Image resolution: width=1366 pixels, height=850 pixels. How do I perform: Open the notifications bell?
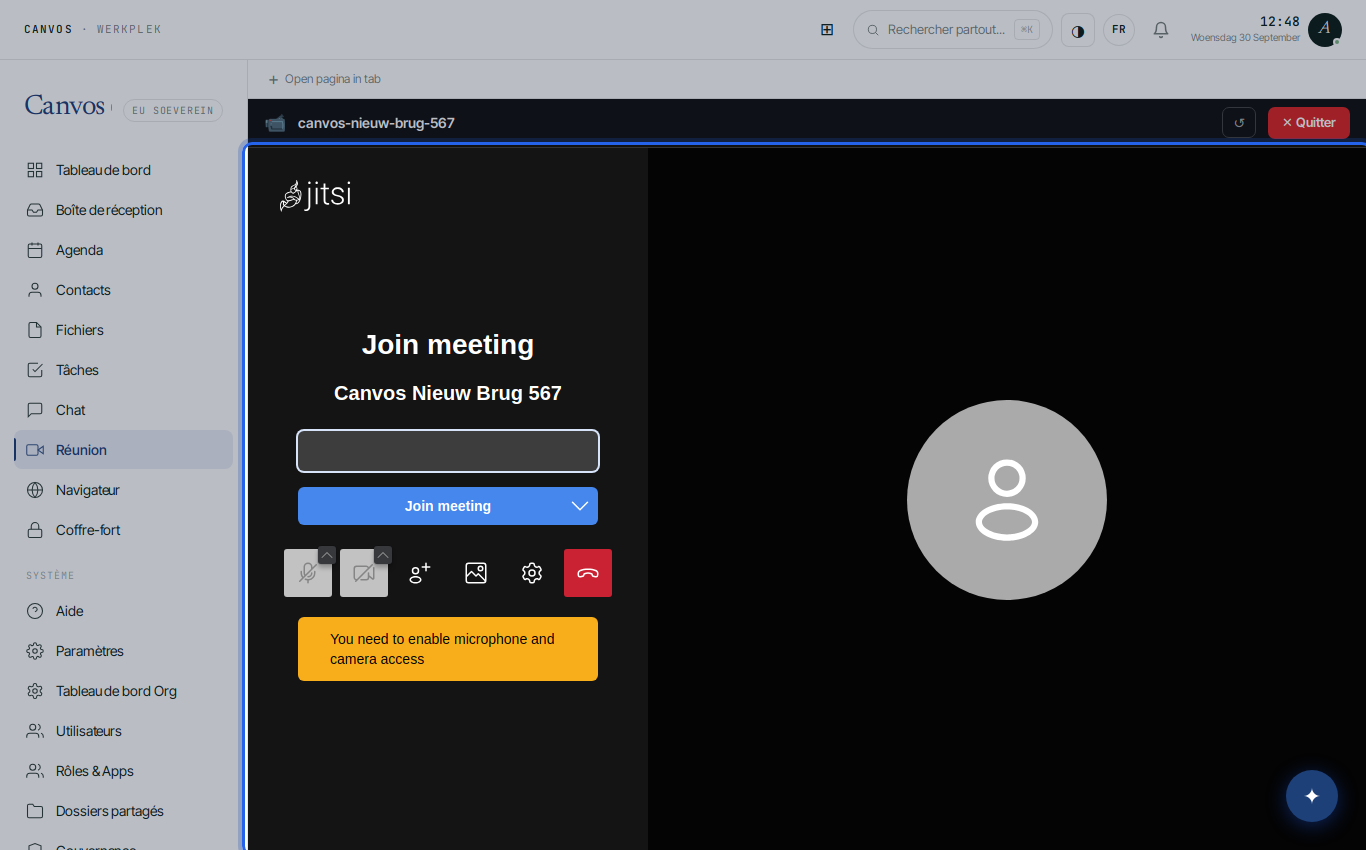pos(1161,30)
